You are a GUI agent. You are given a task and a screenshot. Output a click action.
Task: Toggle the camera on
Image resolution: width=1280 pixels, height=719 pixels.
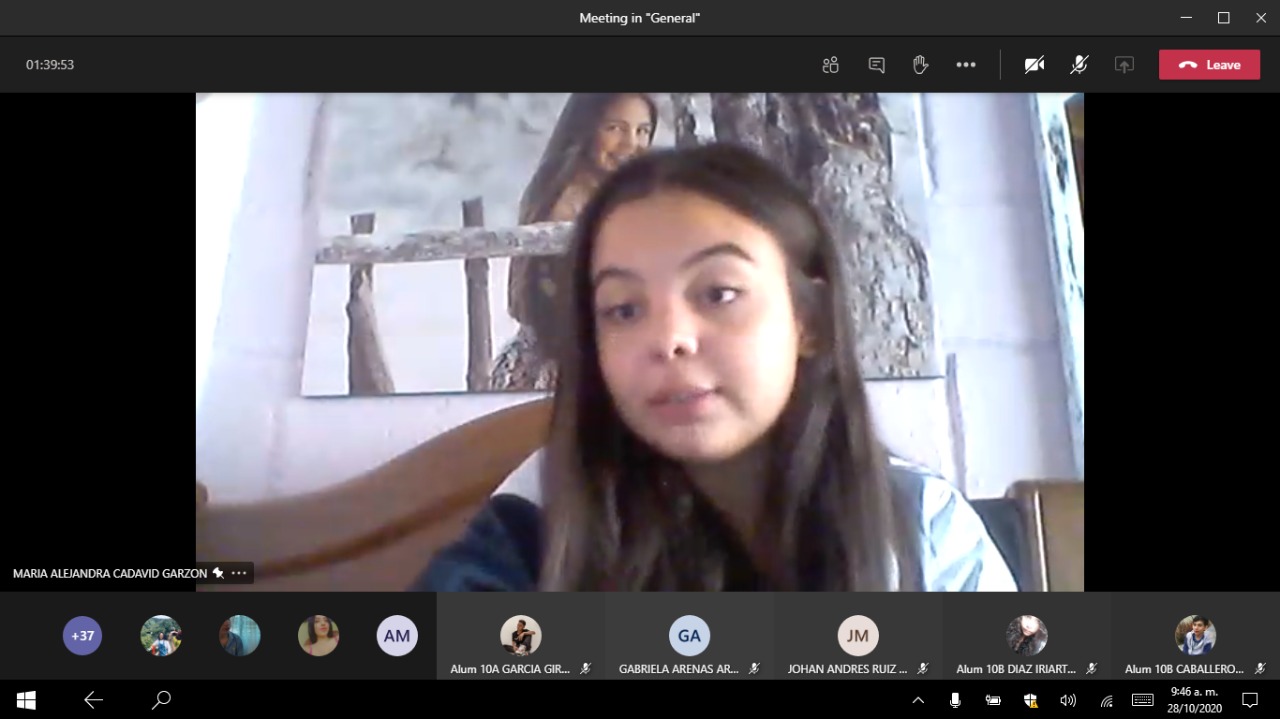tap(1034, 65)
